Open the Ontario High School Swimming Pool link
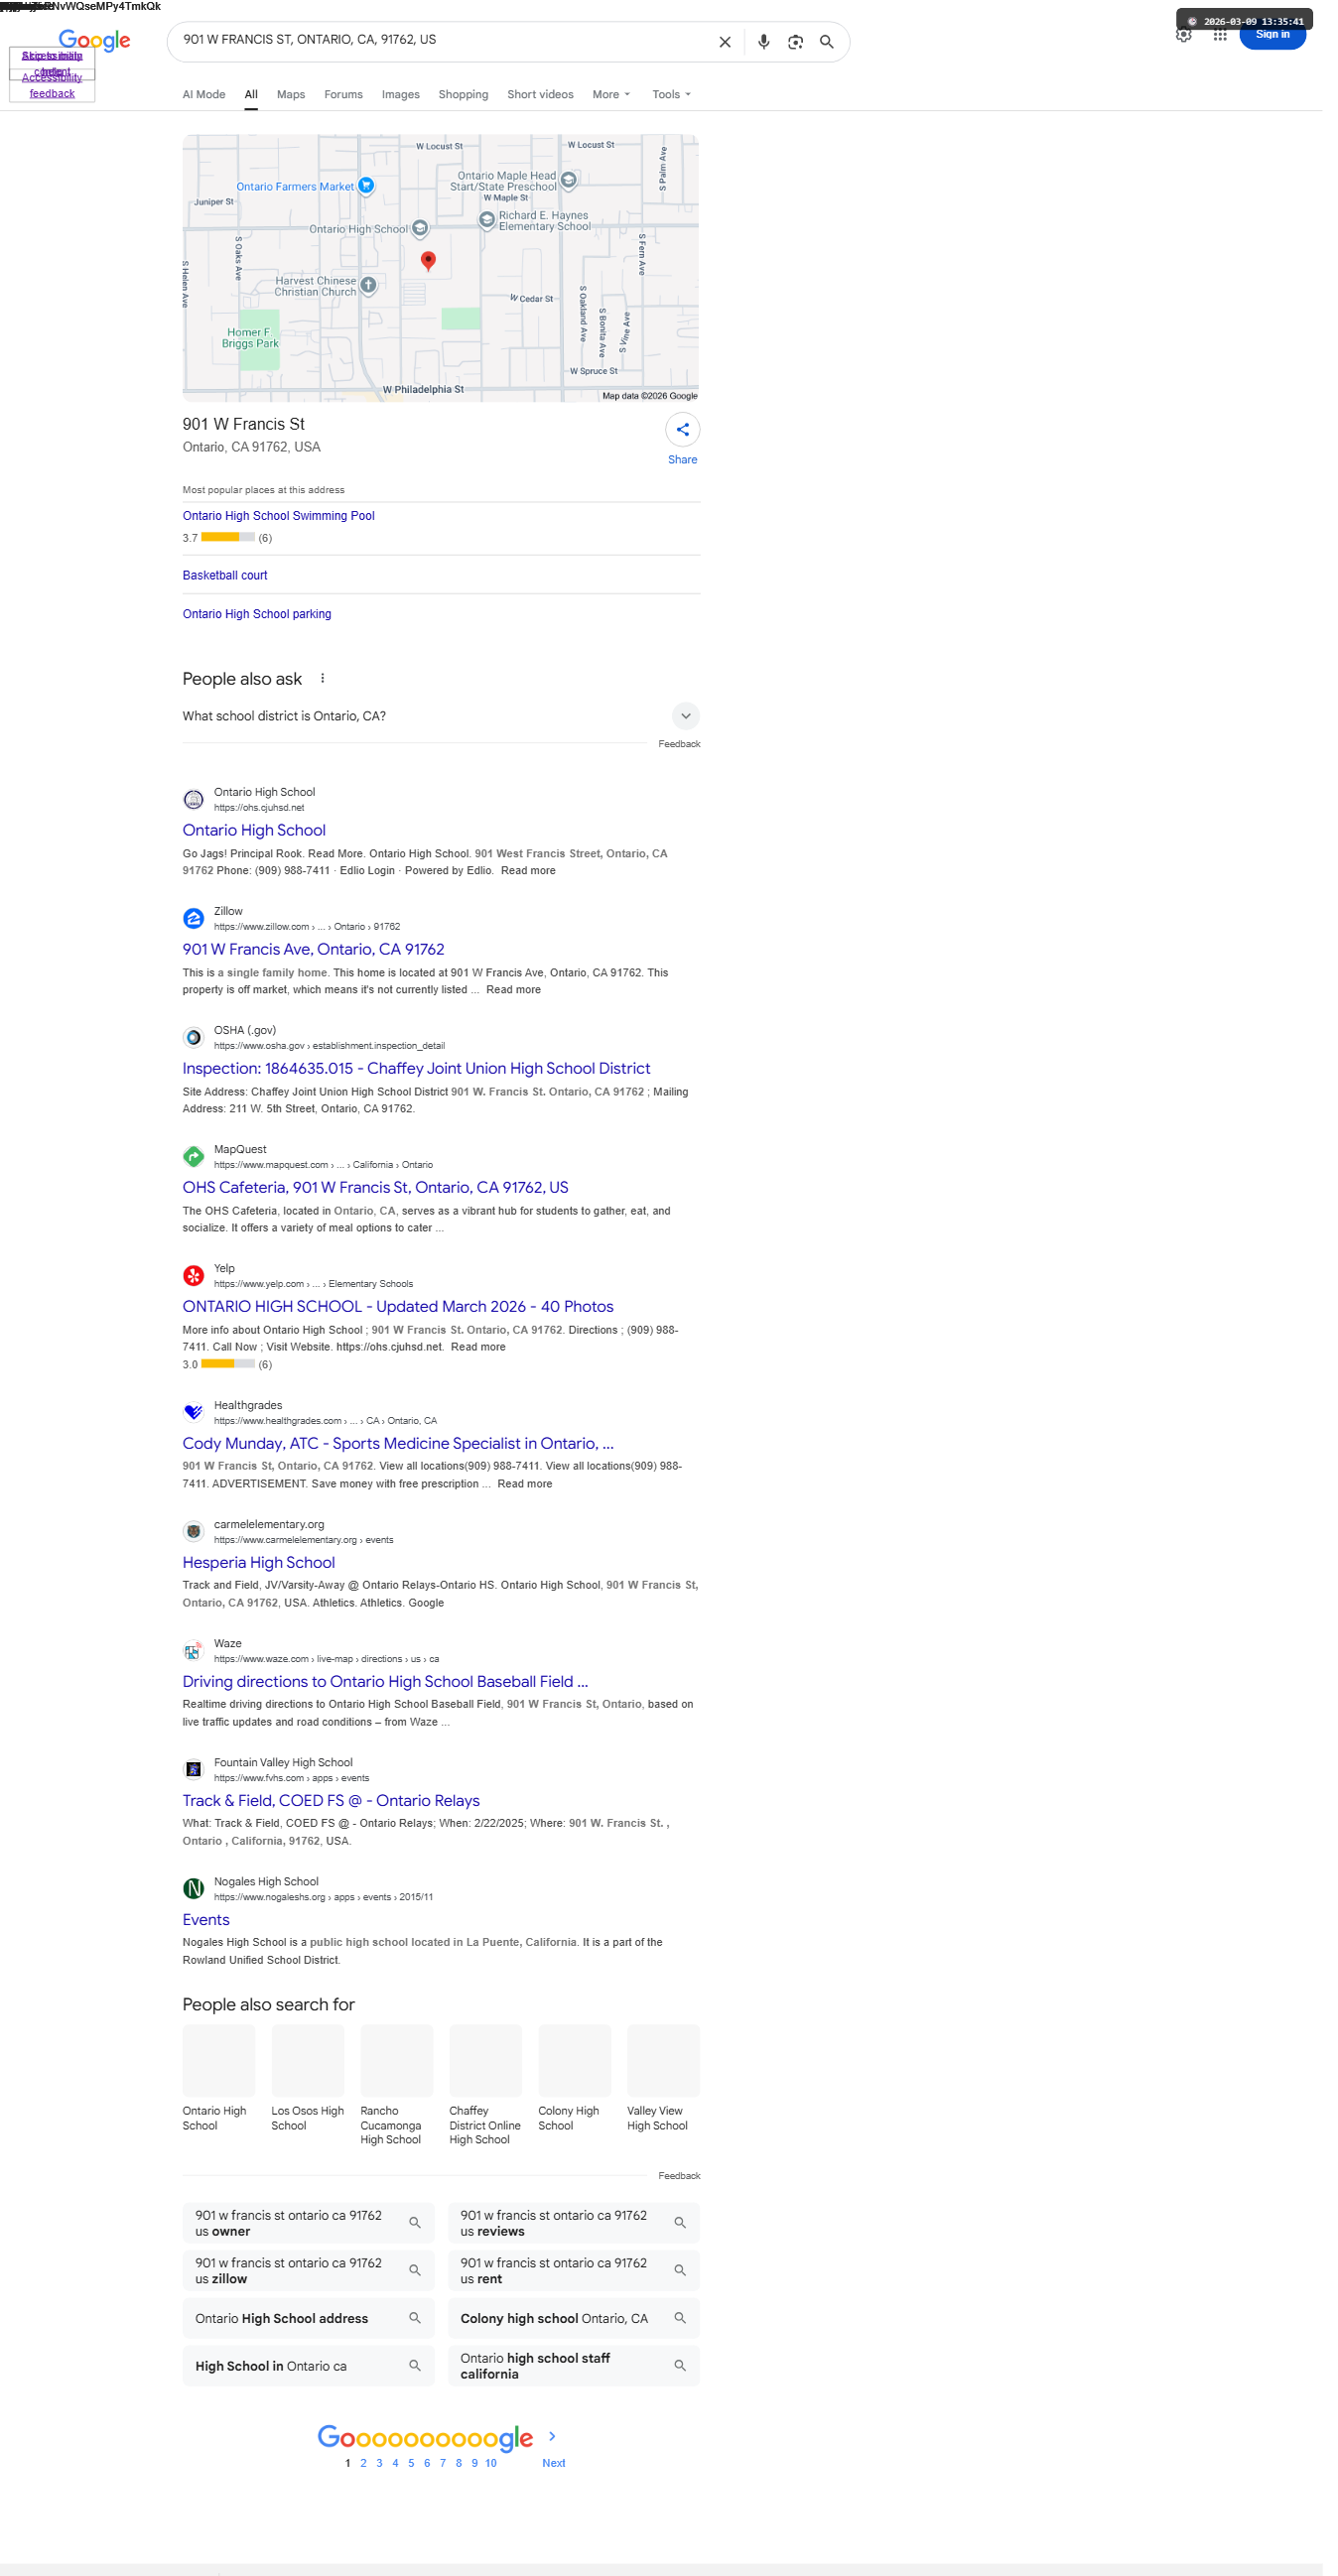Viewport: 1338px width, 2576px height. 282,521
